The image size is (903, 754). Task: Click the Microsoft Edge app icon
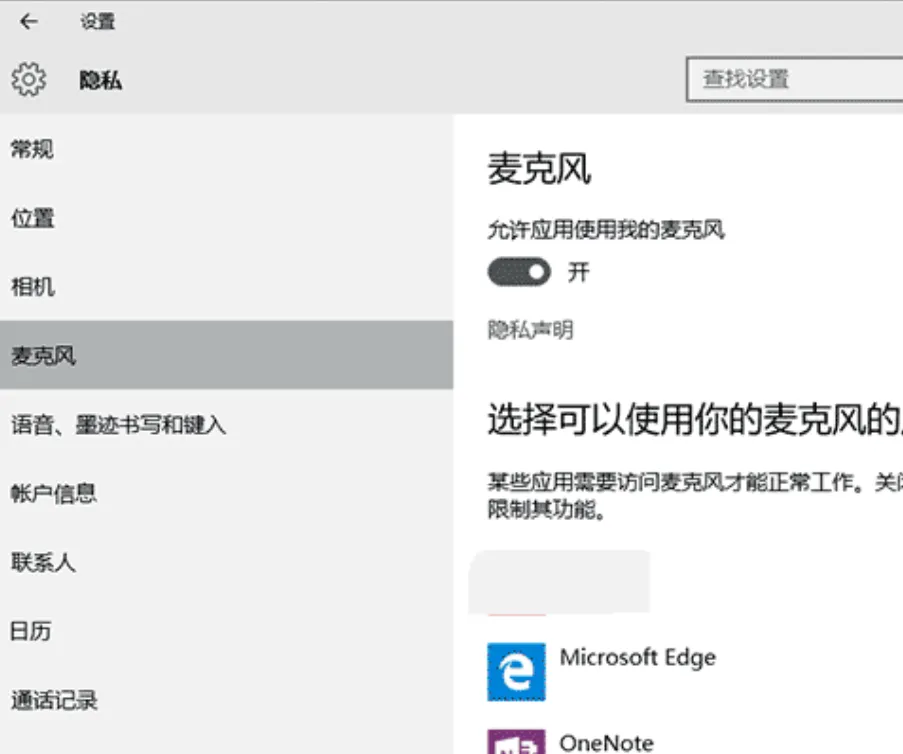[516, 670]
